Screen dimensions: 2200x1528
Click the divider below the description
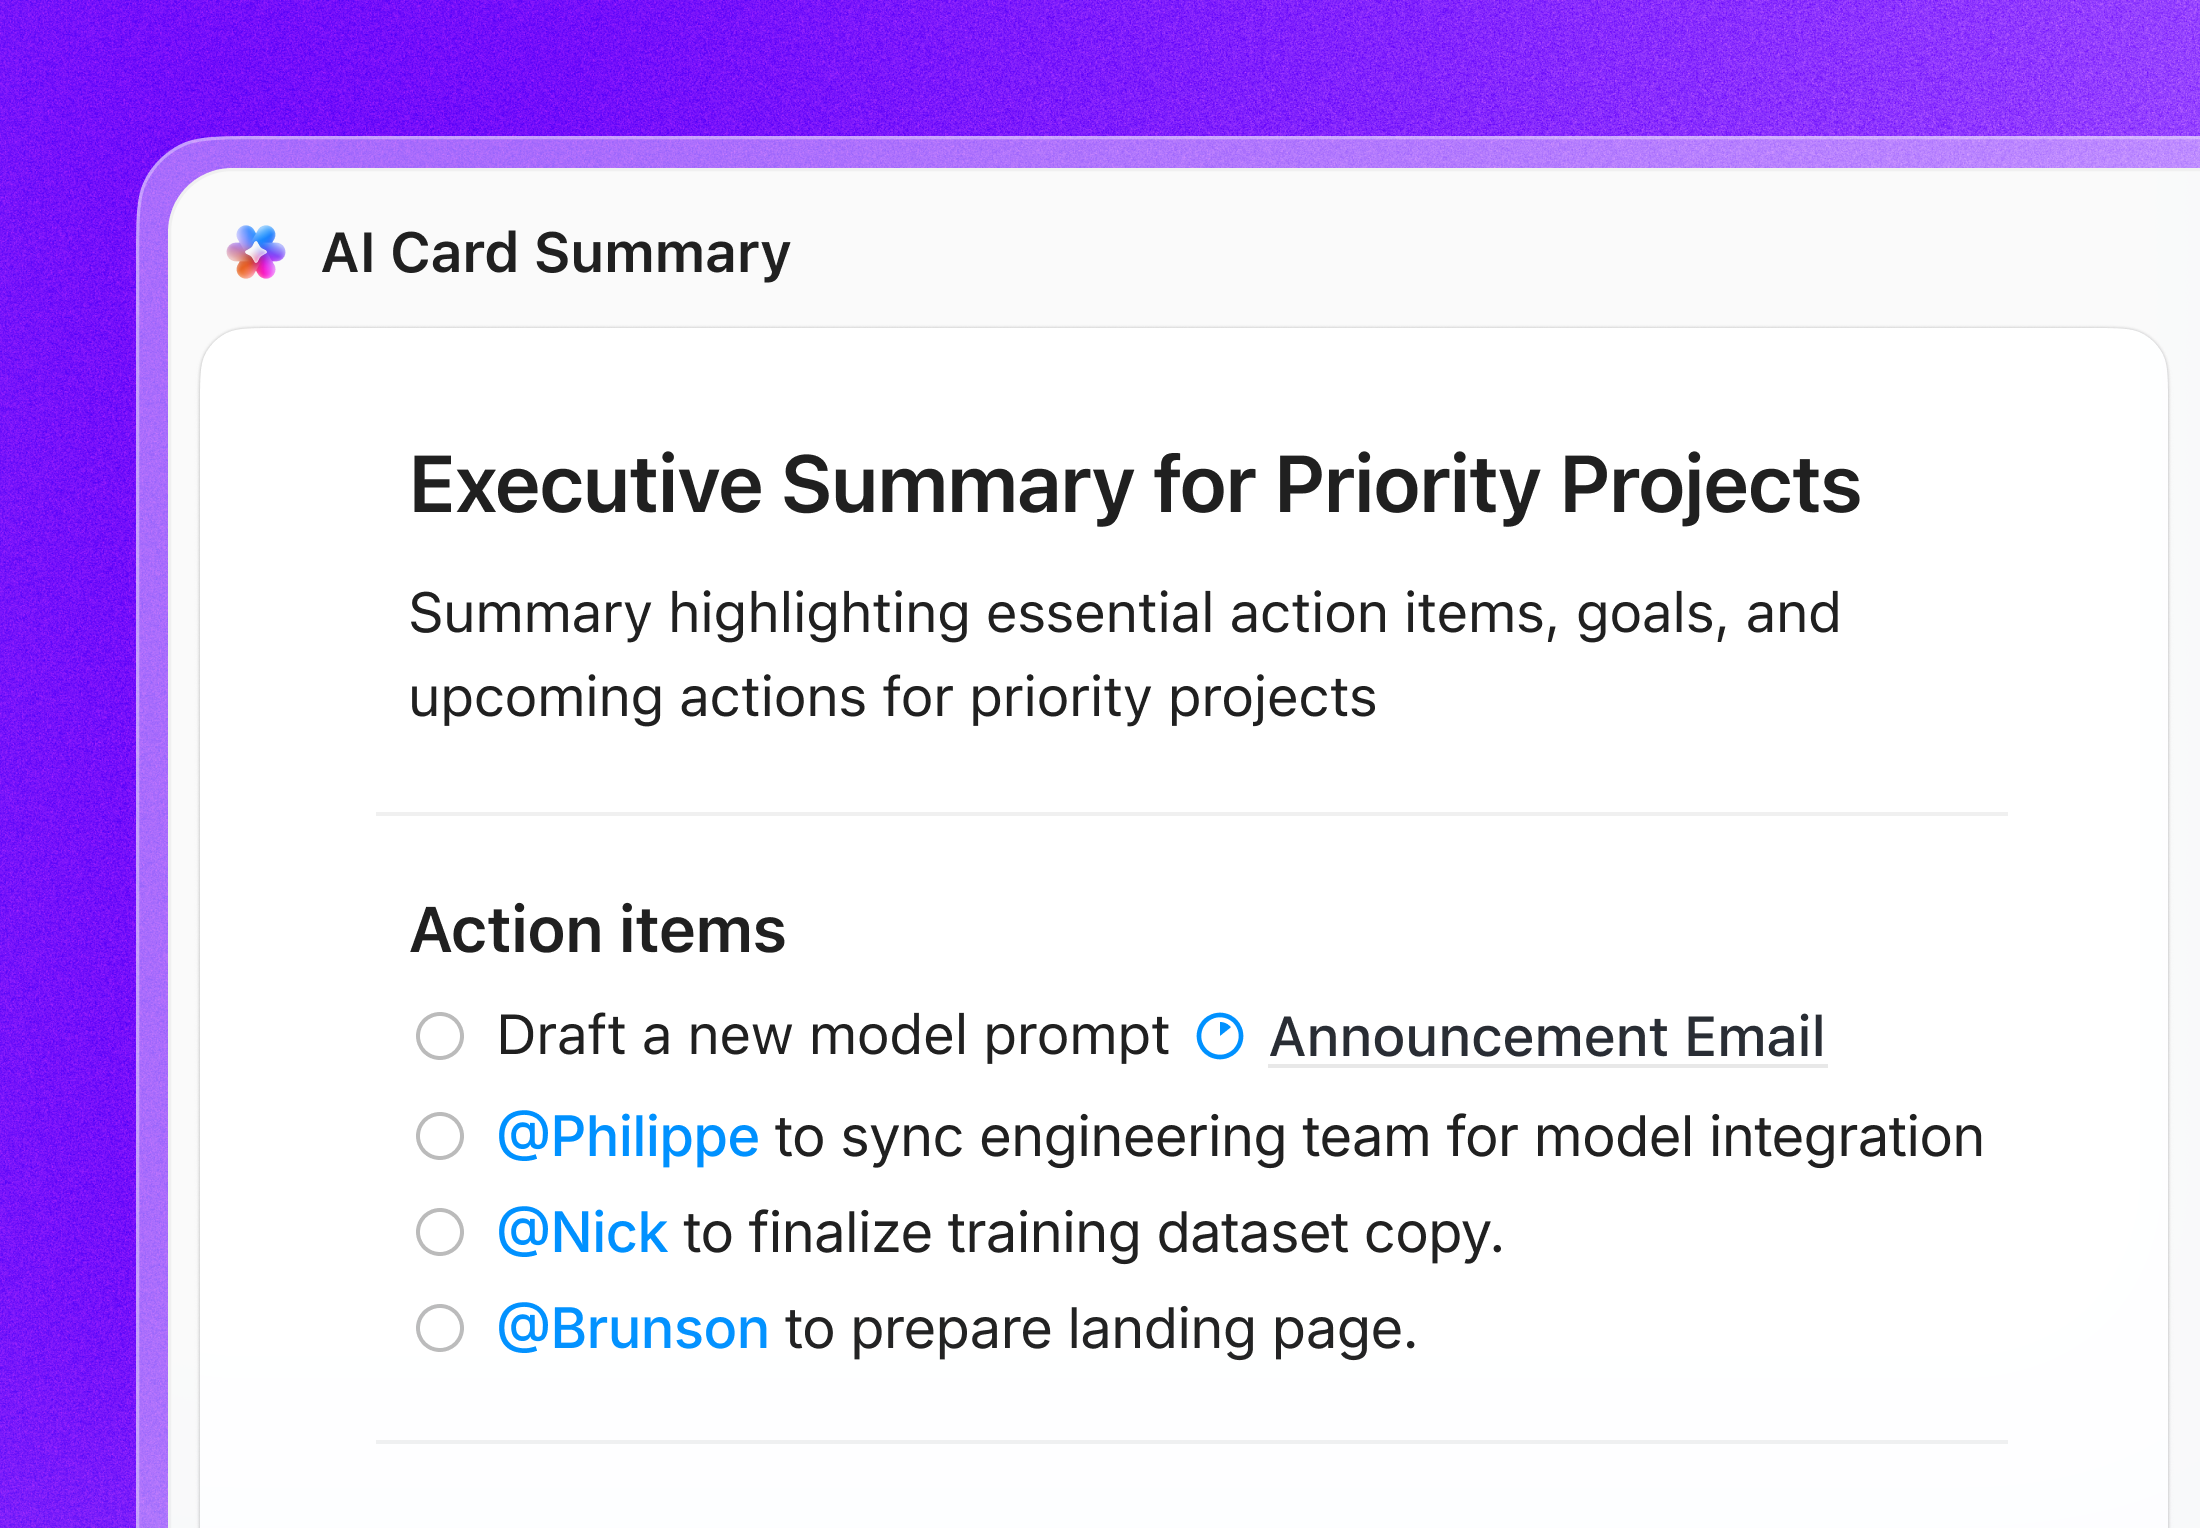1190,813
